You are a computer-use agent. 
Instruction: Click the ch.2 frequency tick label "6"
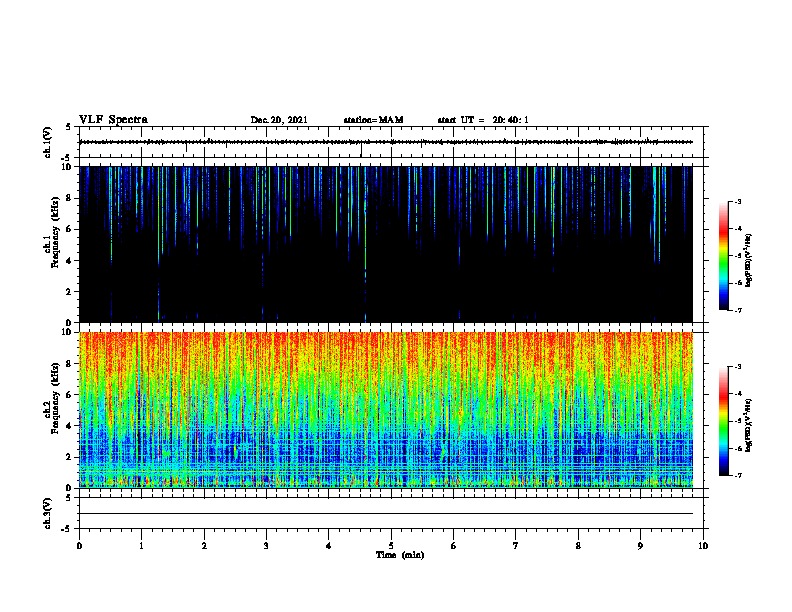[69, 395]
